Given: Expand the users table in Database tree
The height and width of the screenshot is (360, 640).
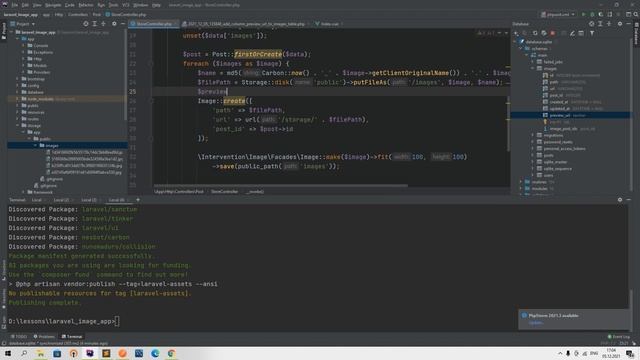Looking at the screenshot, I should [533, 175].
